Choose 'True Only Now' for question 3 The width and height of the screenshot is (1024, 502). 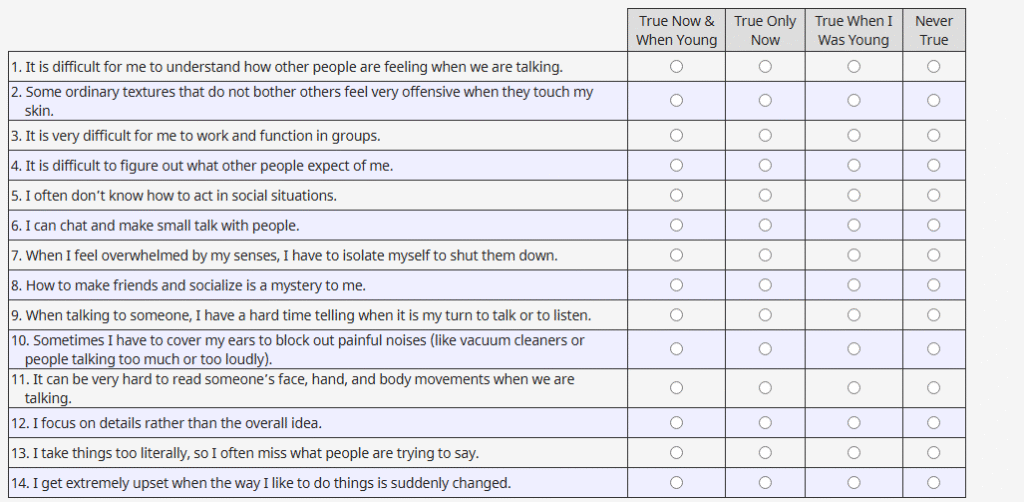coord(765,135)
